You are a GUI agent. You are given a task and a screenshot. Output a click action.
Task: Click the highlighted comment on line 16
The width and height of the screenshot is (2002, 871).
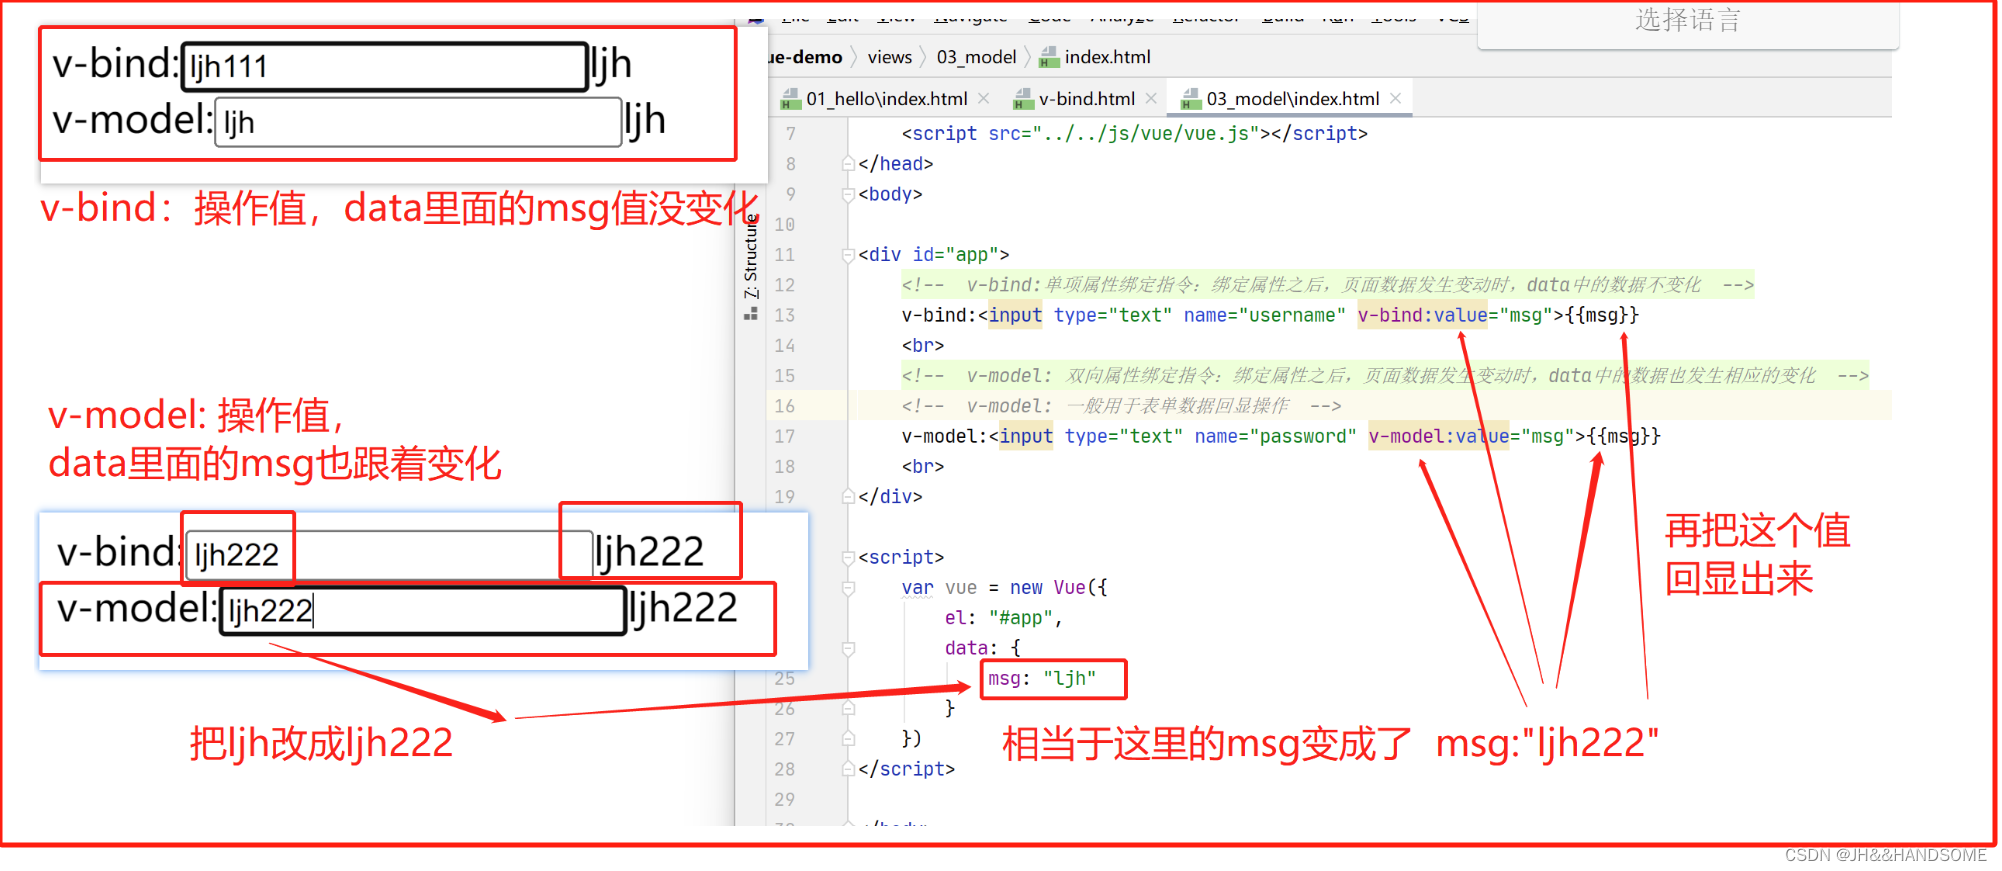[1121, 406]
